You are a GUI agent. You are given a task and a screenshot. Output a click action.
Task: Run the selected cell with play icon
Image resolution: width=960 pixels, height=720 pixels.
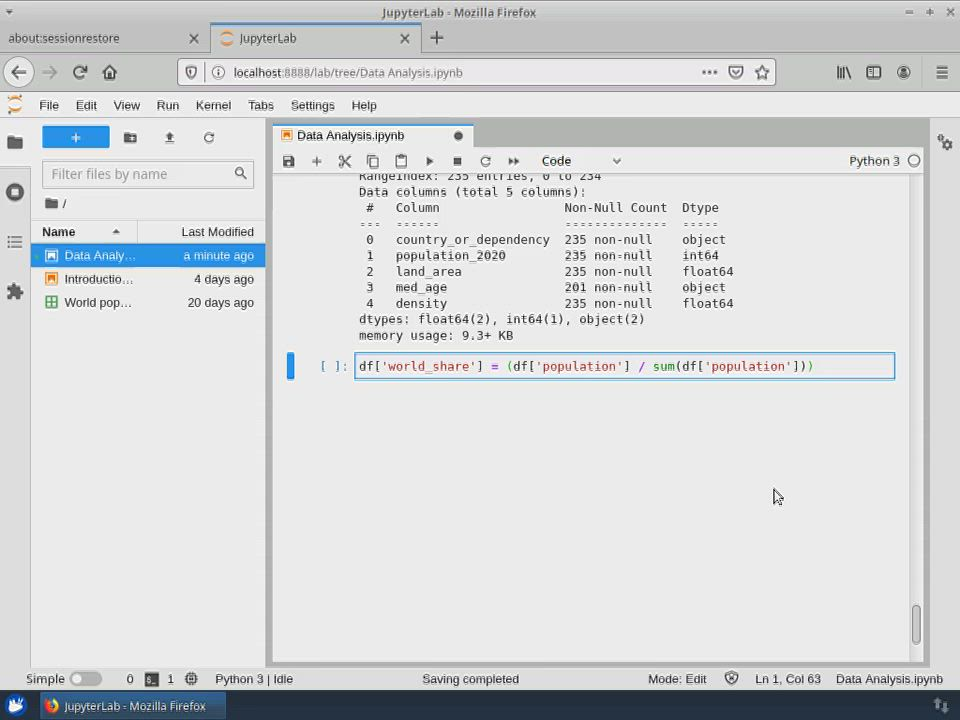coord(429,161)
